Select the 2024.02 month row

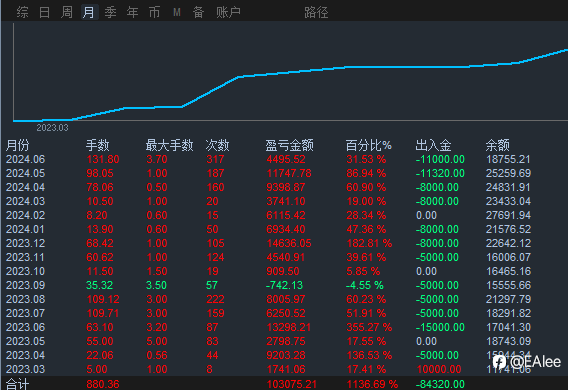pyautogui.click(x=268, y=215)
